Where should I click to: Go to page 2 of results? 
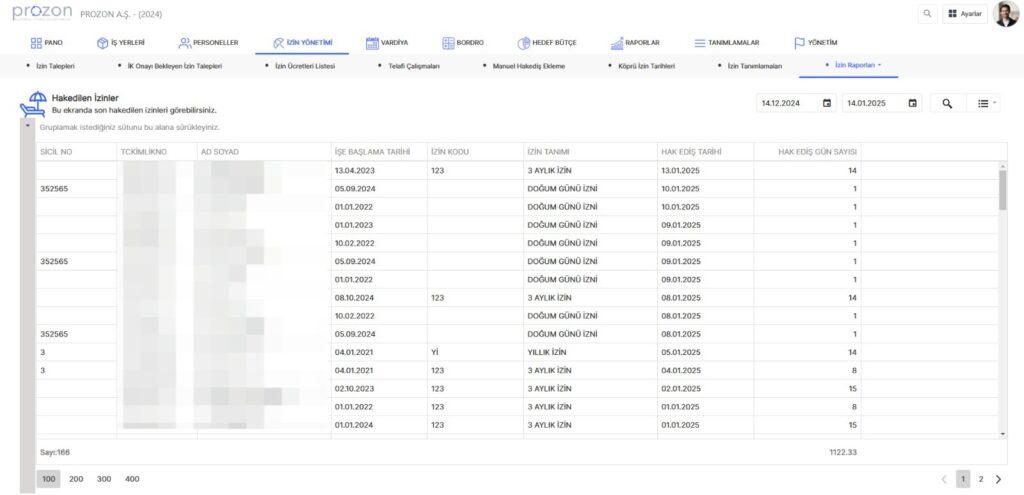(x=980, y=479)
